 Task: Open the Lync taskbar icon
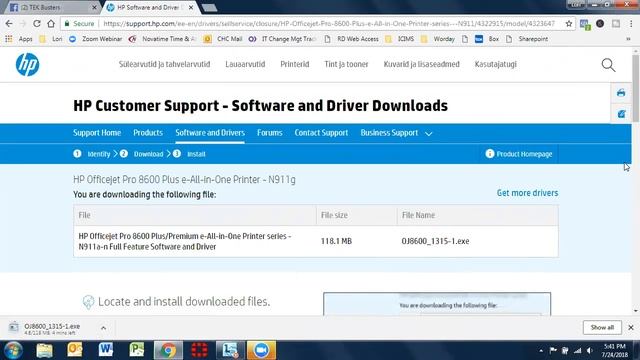pyautogui.click(x=230, y=350)
